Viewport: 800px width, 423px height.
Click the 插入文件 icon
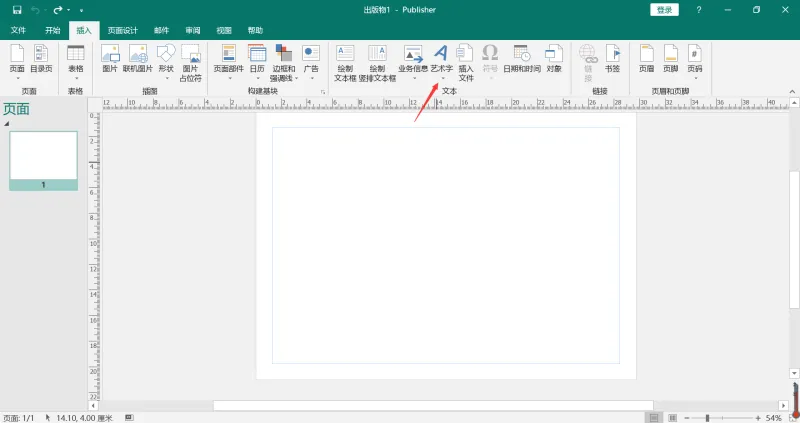coord(466,63)
